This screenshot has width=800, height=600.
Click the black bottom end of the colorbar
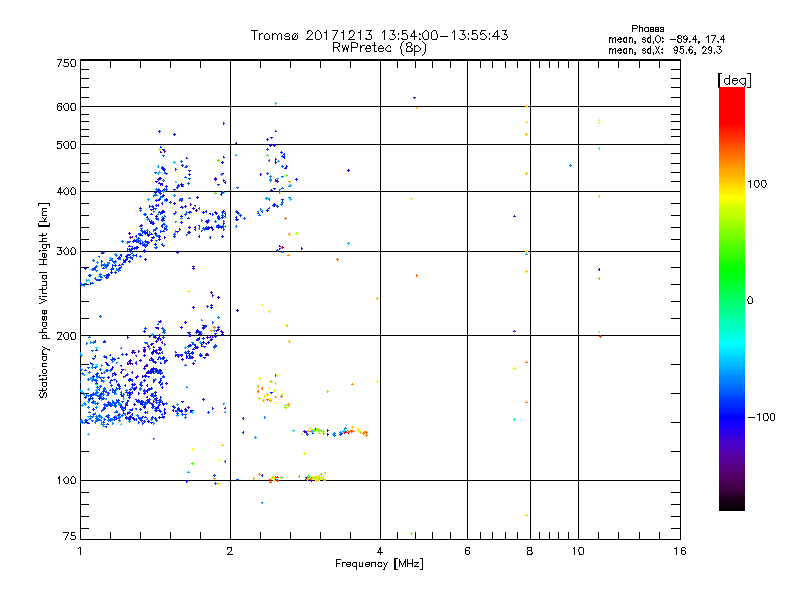tap(732, 504)
